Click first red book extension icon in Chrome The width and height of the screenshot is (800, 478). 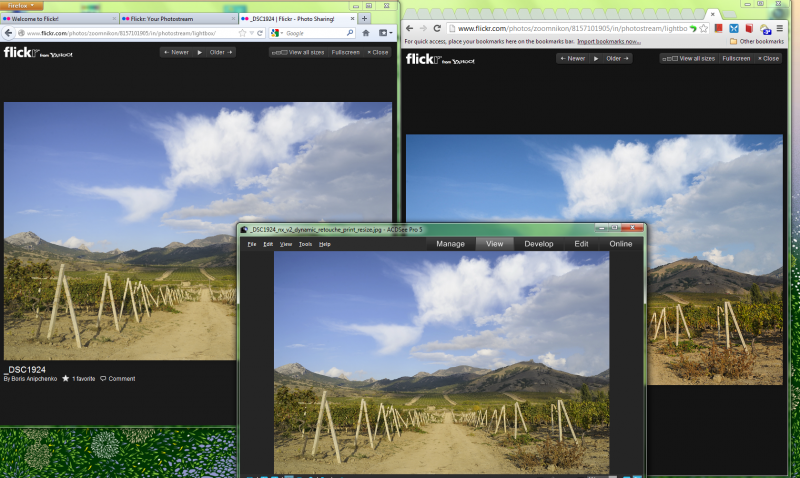718,29
